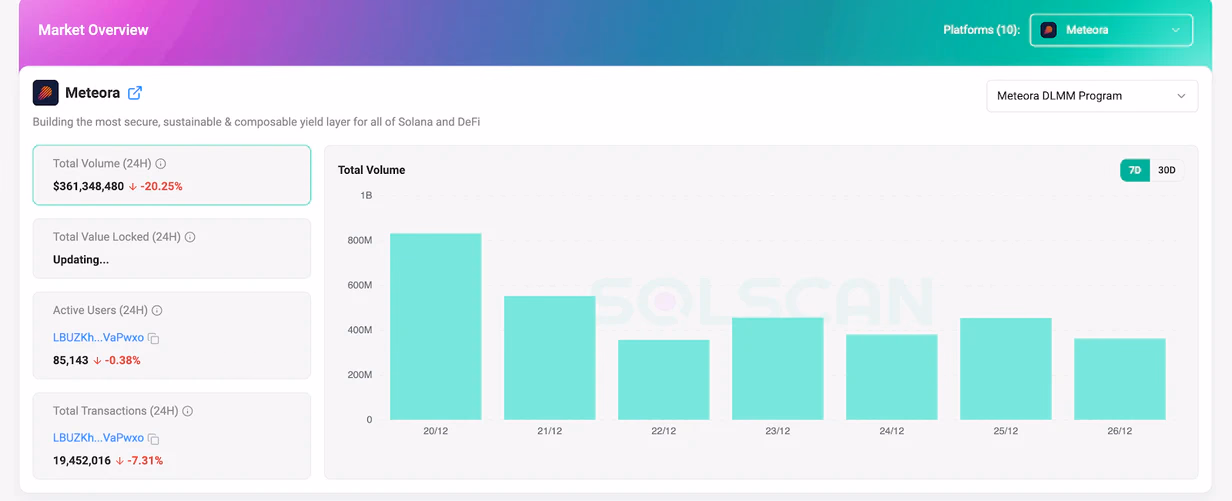Select the Total Transactions (24H) card
Screen dimensions: 1232x501
172,435
